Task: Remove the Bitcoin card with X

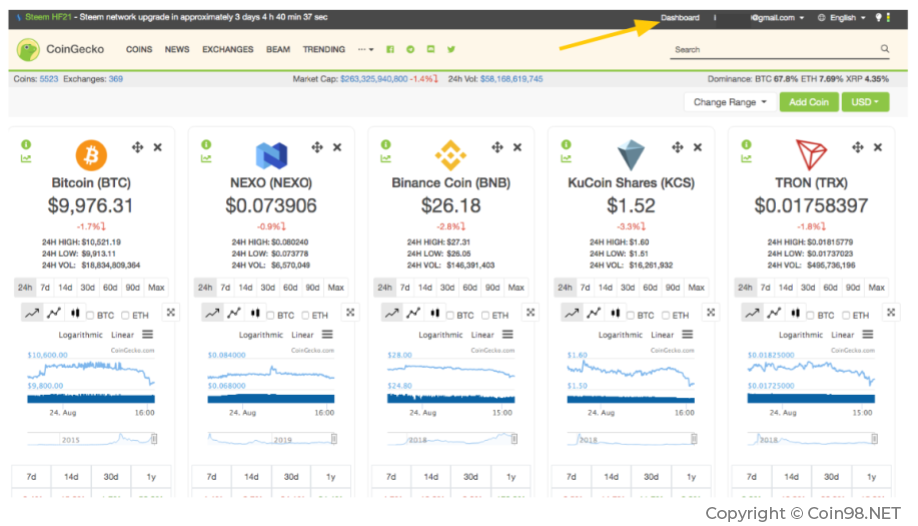Action: tap(157, 148)
